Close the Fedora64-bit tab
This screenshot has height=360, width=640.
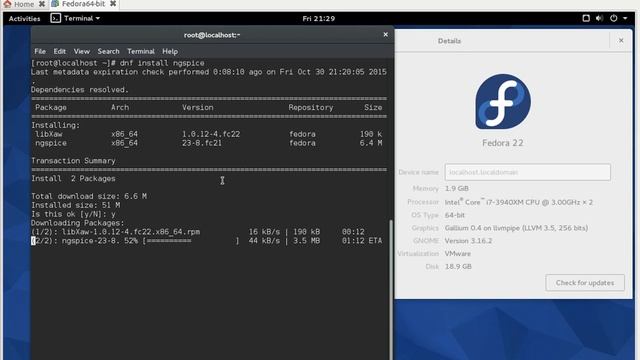[113, 4]
